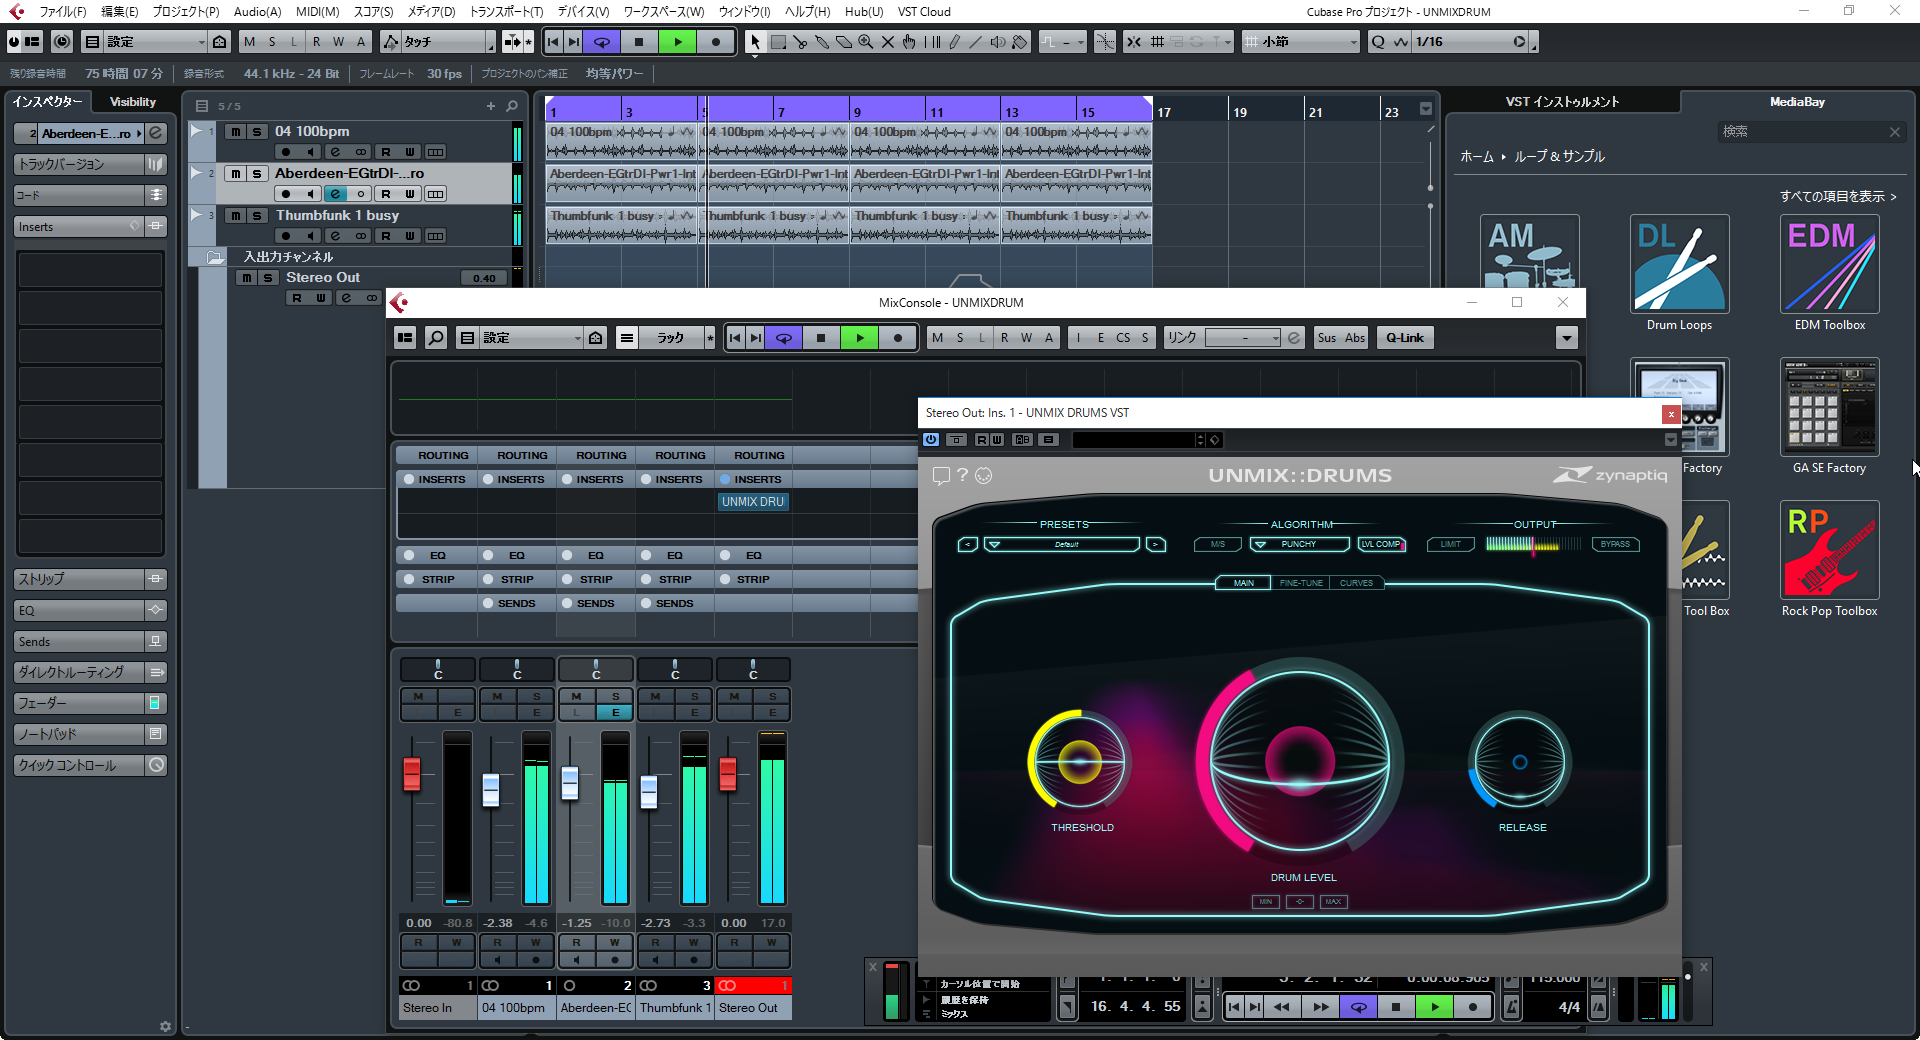Select the Glue tool in toolbar
Screen dimensions: 1920x1040
coord(821,42)
